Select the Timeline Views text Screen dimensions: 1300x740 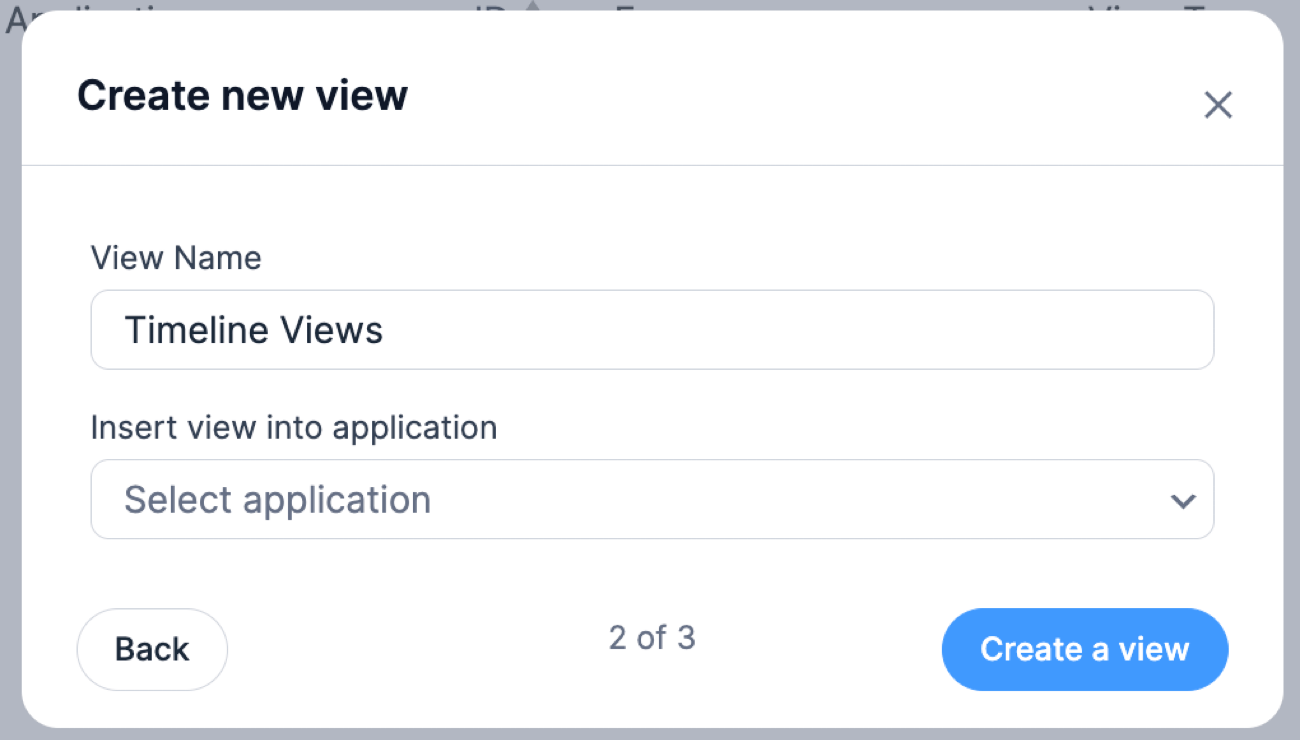pyautogui.click(x=253, y=330)
